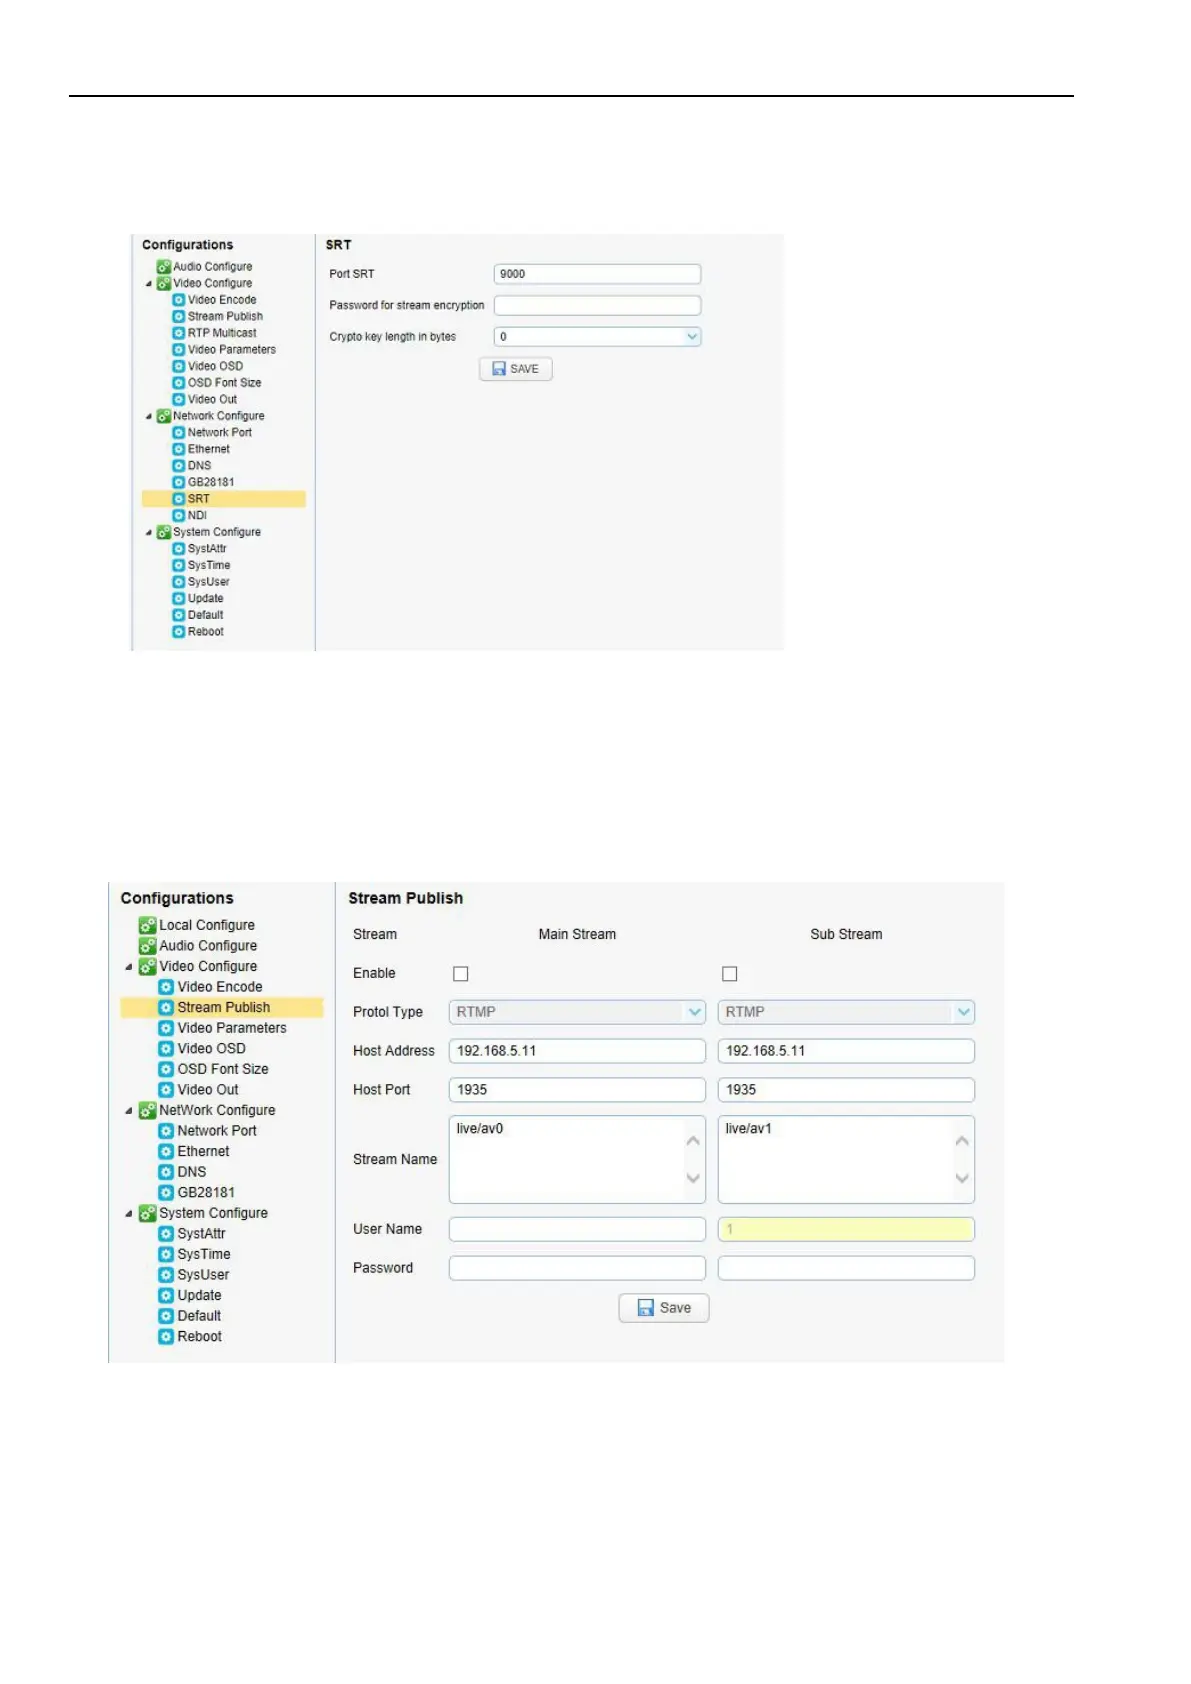Click the Reboot icon in lower panel
1191x1684 pixels.
[166, 1336]
